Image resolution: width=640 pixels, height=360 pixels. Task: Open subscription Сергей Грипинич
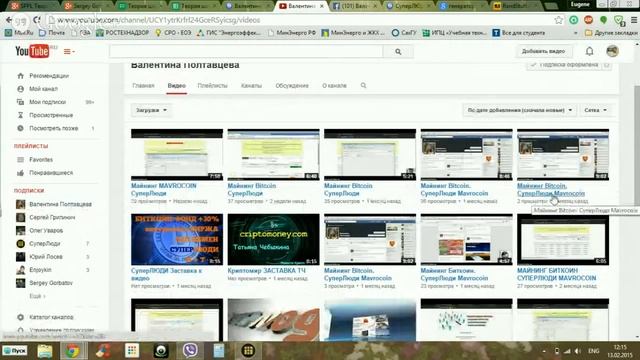[x=52, y=217]
